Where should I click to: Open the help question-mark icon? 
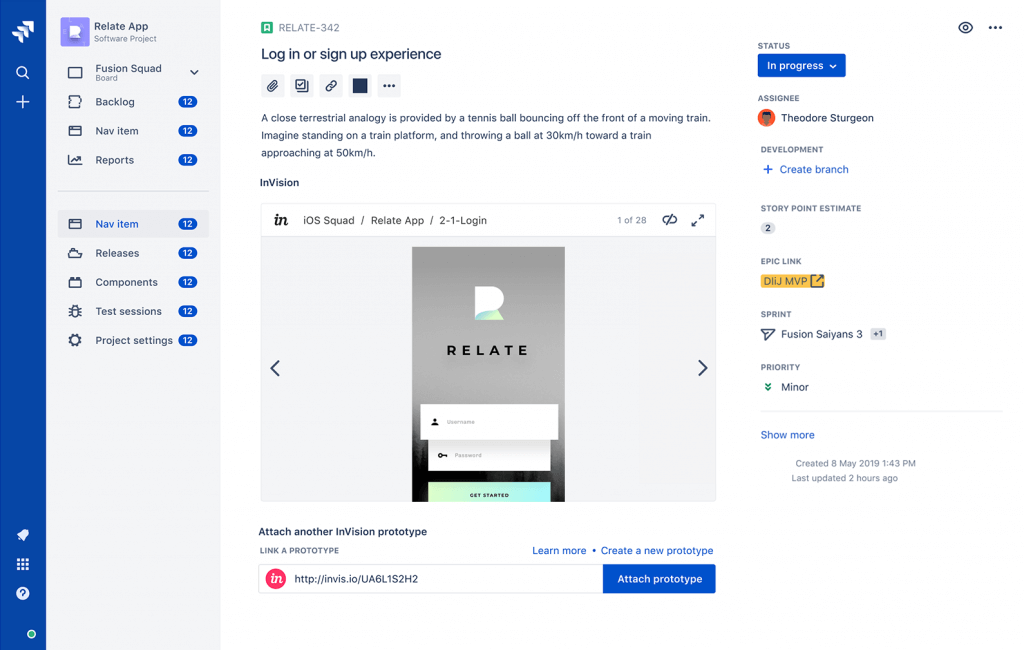(x=23, y=593)
